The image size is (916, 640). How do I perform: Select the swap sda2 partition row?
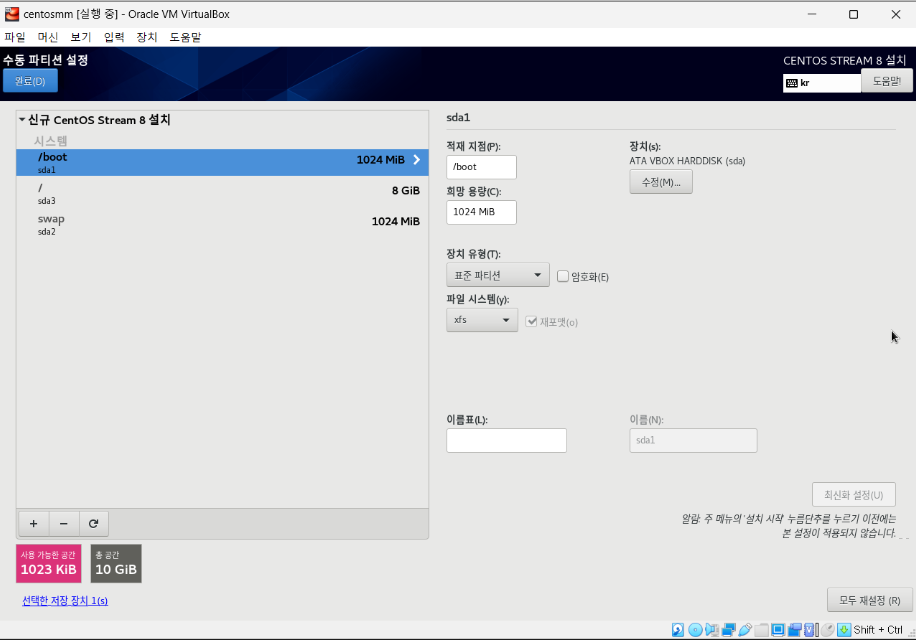[223, 224]
